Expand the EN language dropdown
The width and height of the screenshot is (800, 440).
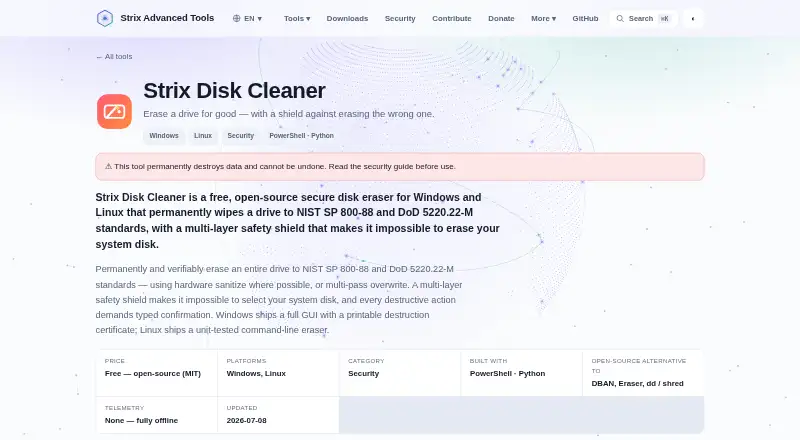tap(247, 18)
